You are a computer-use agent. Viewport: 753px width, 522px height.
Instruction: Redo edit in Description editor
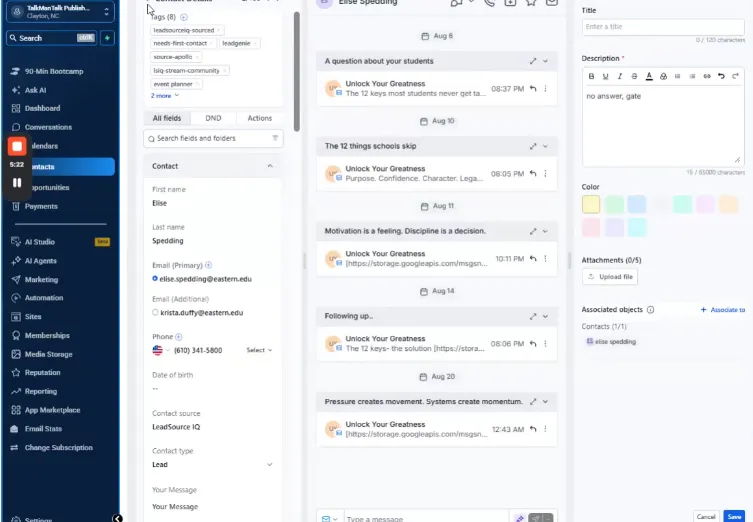tap(735, 76)
